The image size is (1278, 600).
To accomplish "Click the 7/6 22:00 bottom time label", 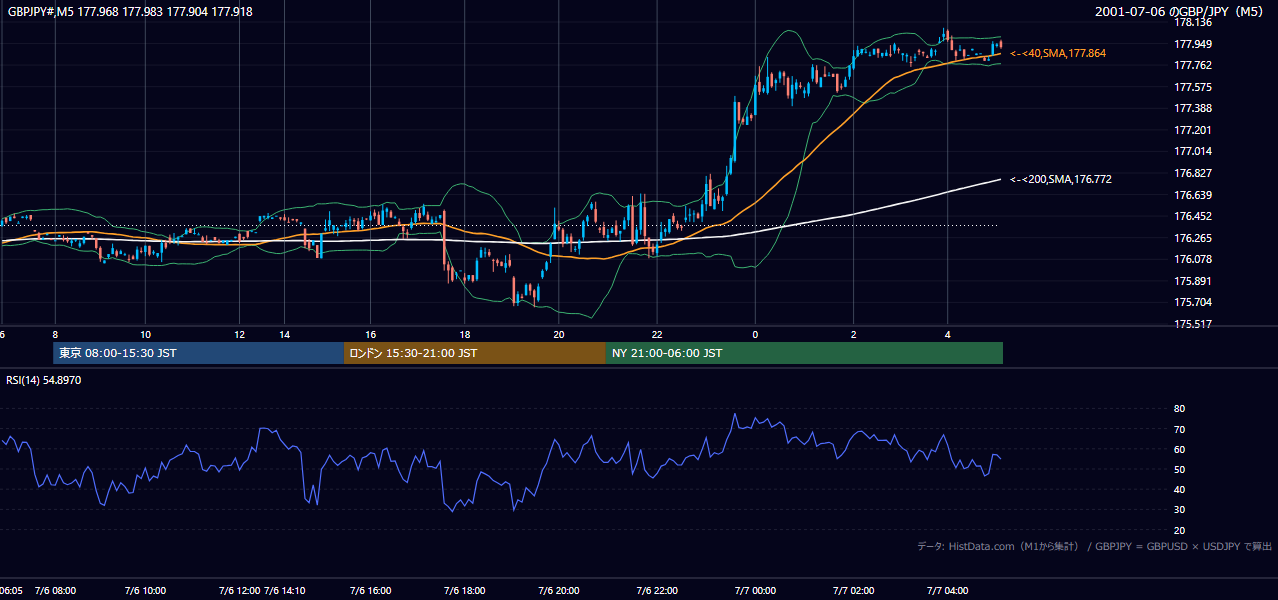I will pyautogui.click(x=657, y=590).
